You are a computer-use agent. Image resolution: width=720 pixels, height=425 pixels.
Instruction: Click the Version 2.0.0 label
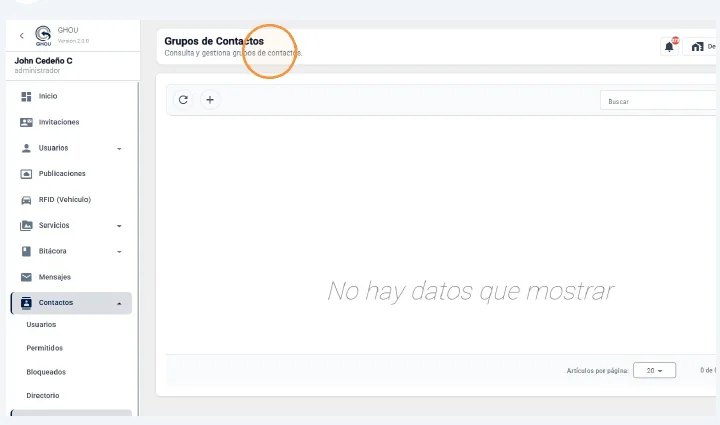point(73,41)
